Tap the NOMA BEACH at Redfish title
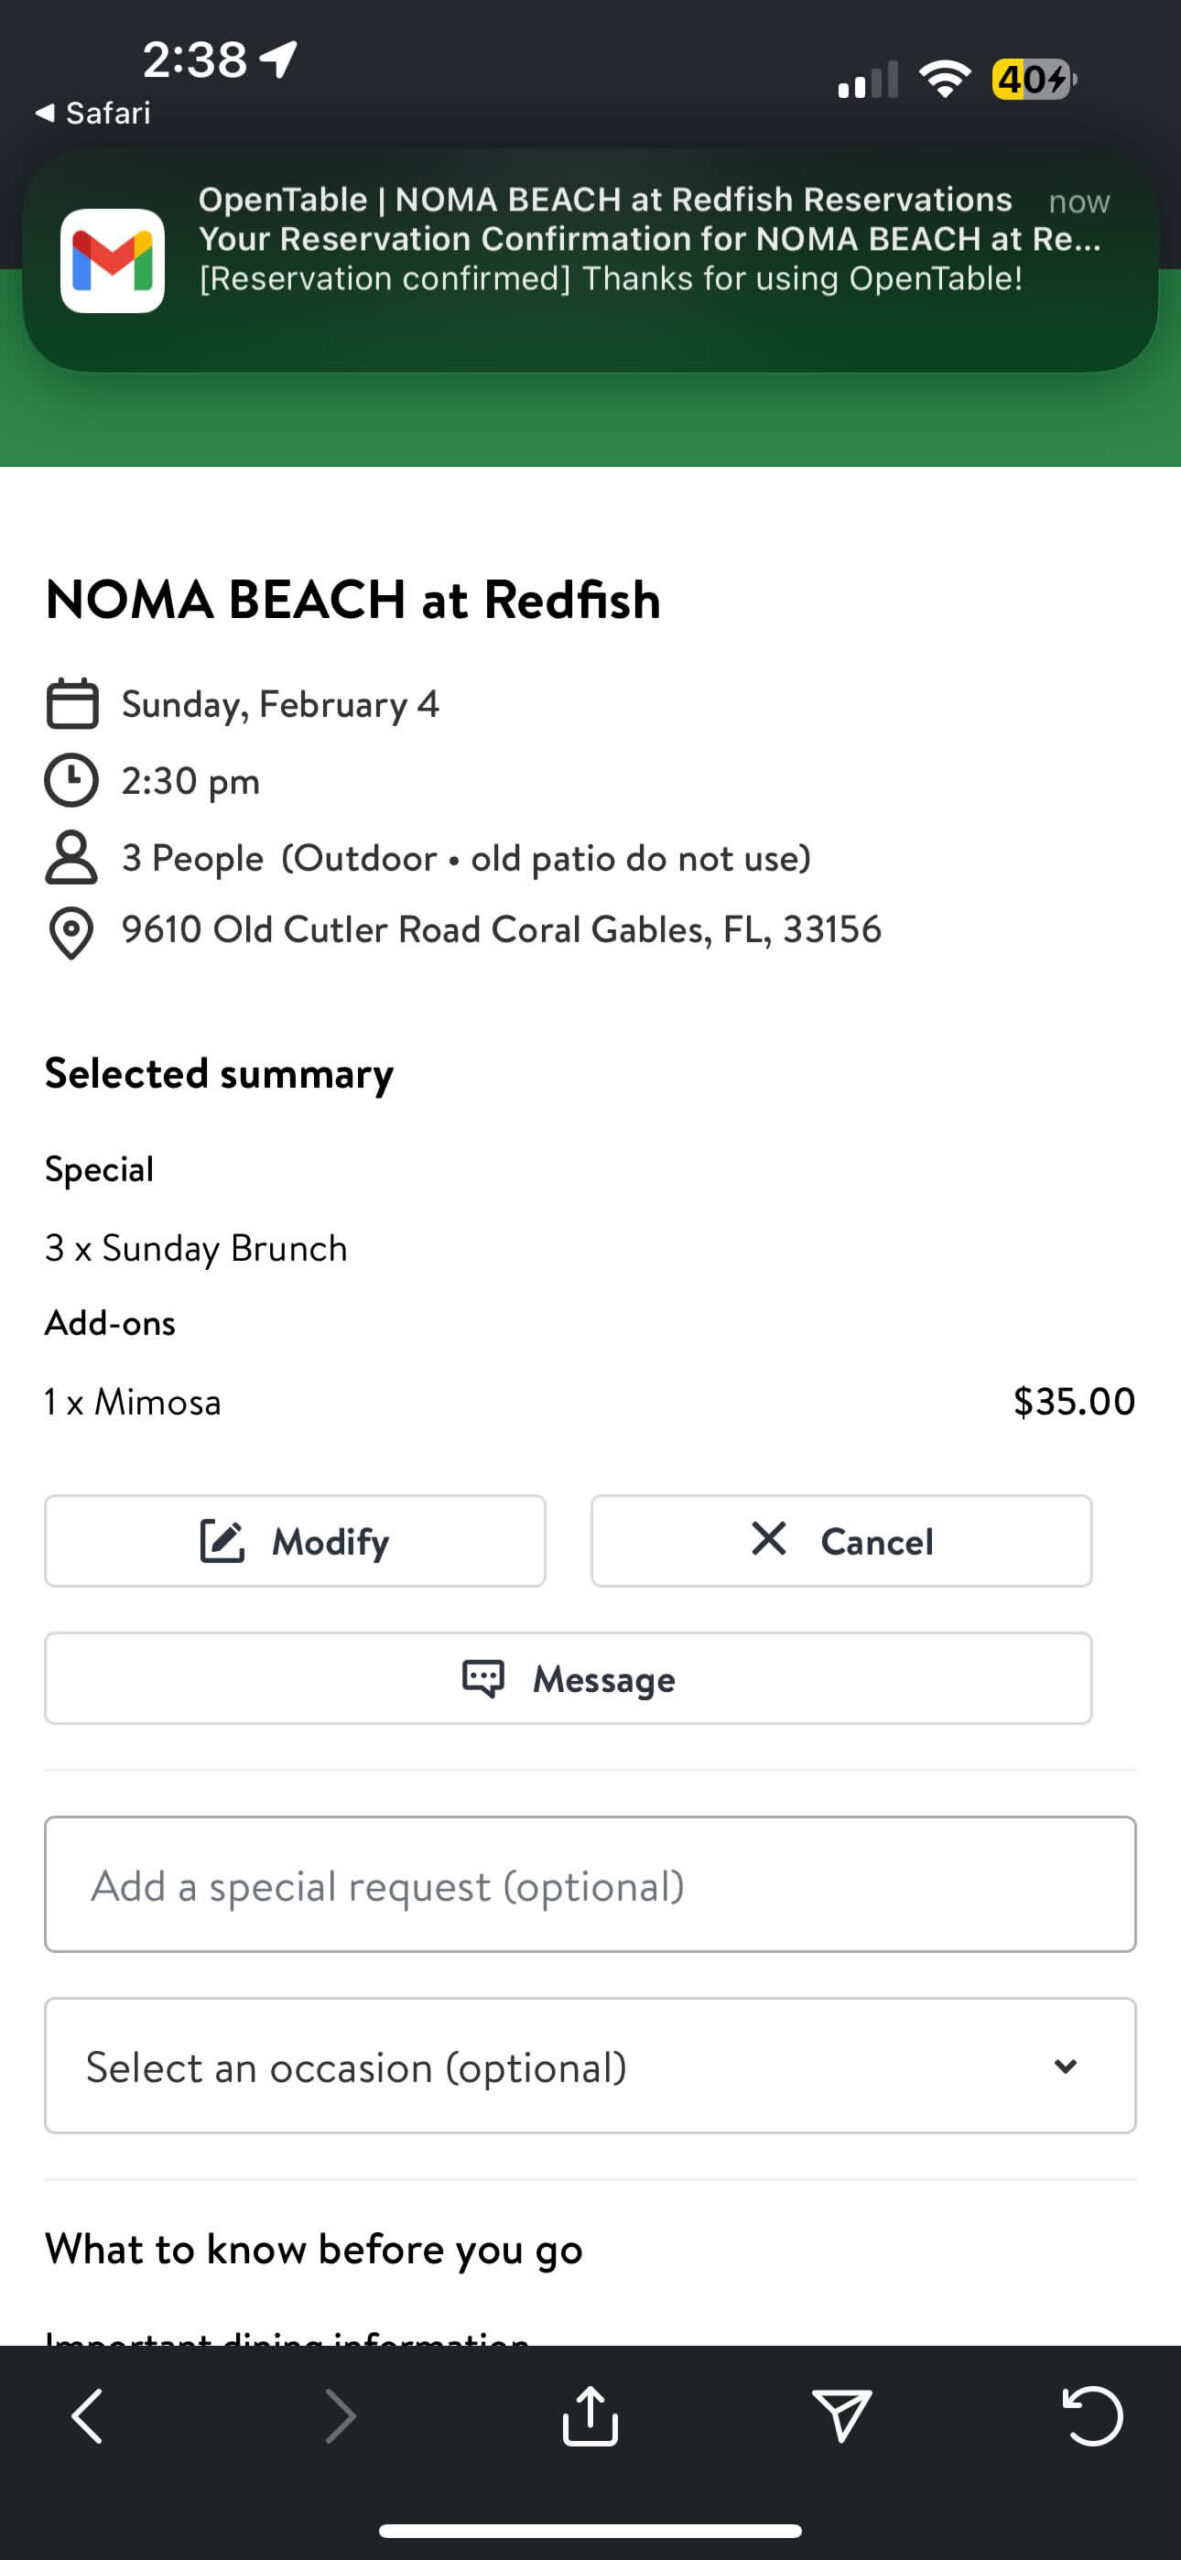The width and height of the screenshot is (1181, 2560). click(x=353, y=600)
